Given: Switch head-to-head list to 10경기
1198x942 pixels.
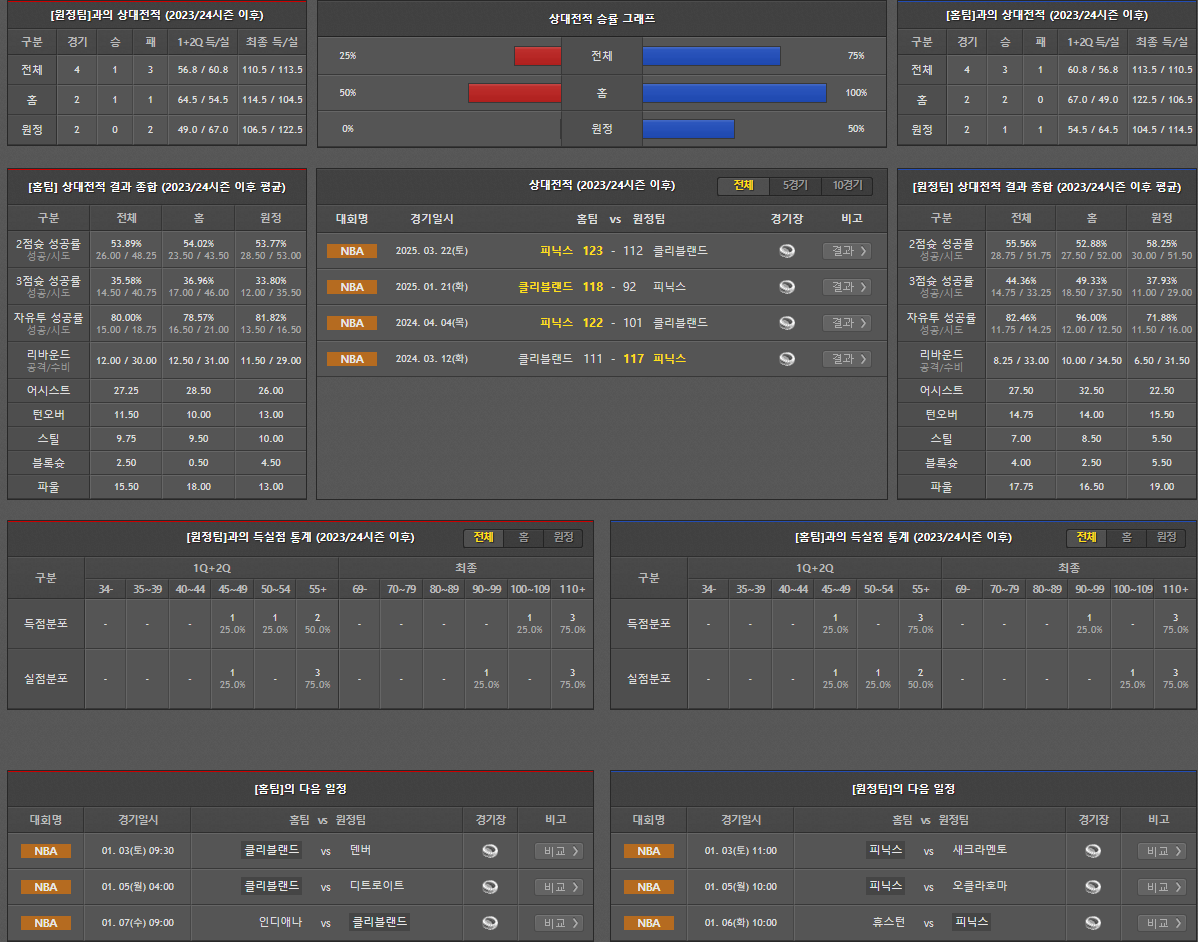Looking at the screenshot, I should (846, 186).
